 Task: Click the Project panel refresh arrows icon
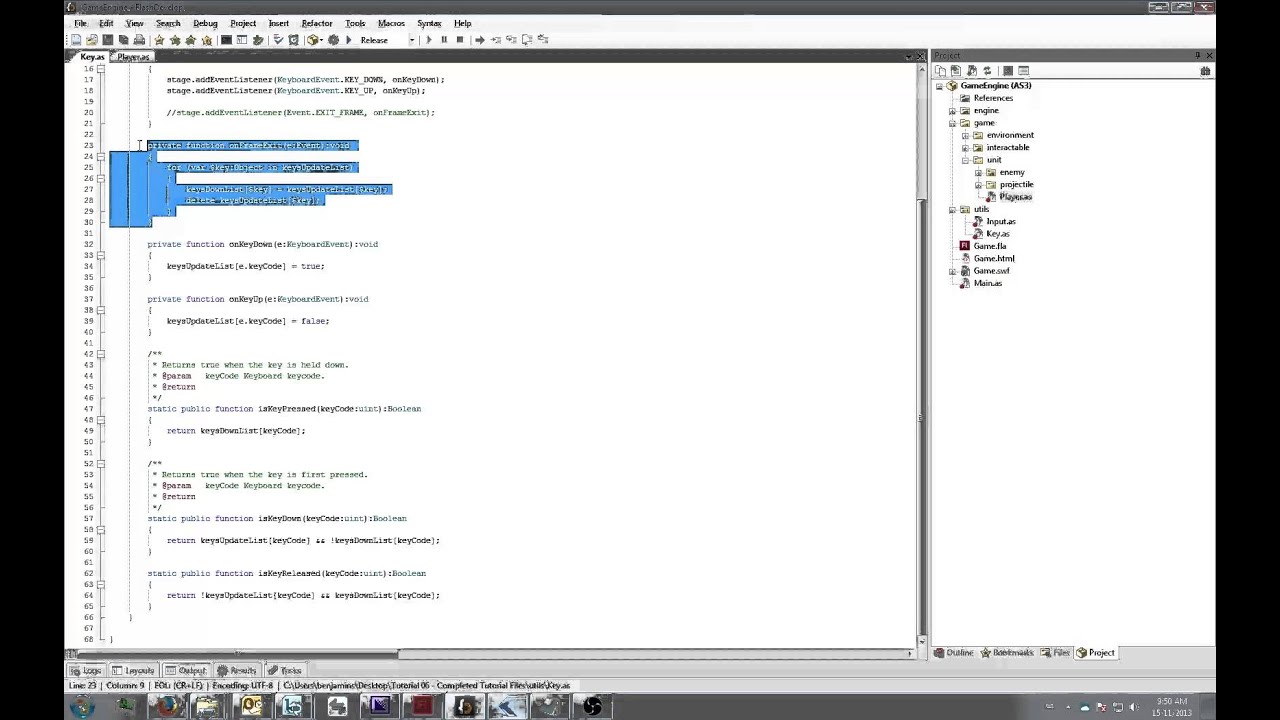pos(987,71)
